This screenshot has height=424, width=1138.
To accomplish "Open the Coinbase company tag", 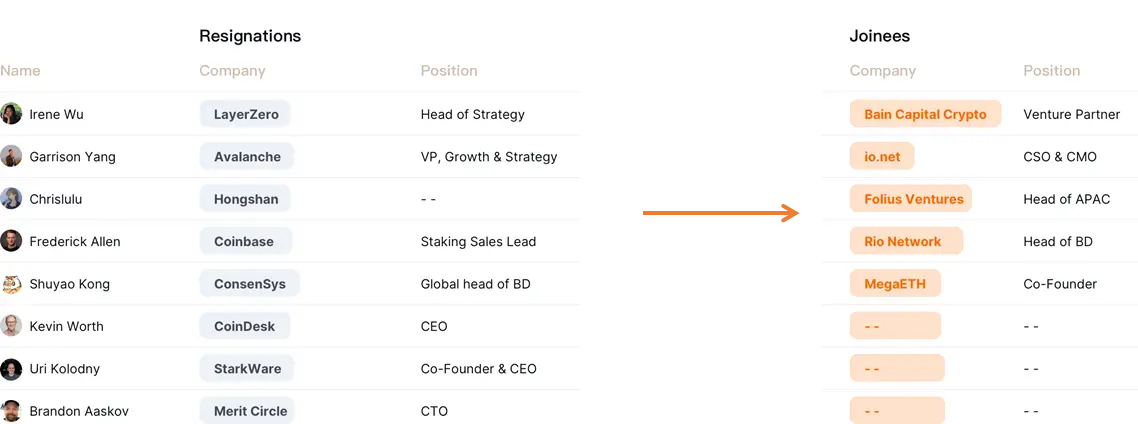I will 244,241.
